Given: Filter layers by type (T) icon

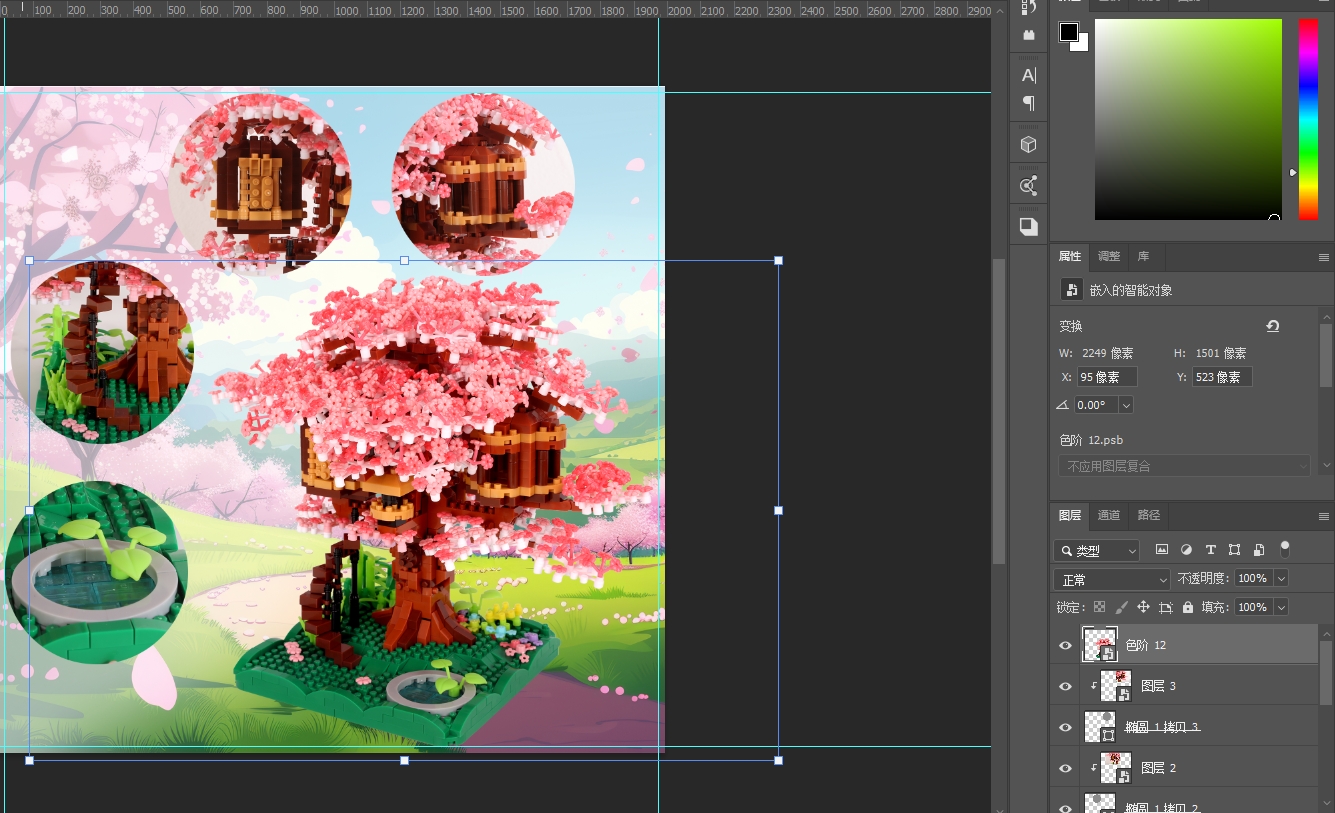Looking at the screenshot, I should pyautogui.click(x=1210, y=550).
